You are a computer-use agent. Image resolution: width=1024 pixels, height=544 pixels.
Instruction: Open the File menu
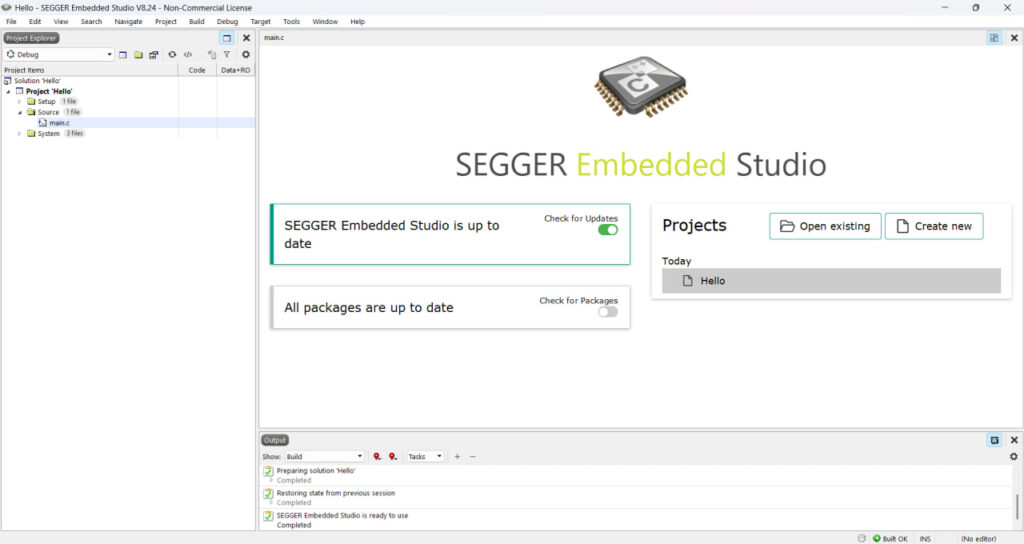(x=11, y=22)
